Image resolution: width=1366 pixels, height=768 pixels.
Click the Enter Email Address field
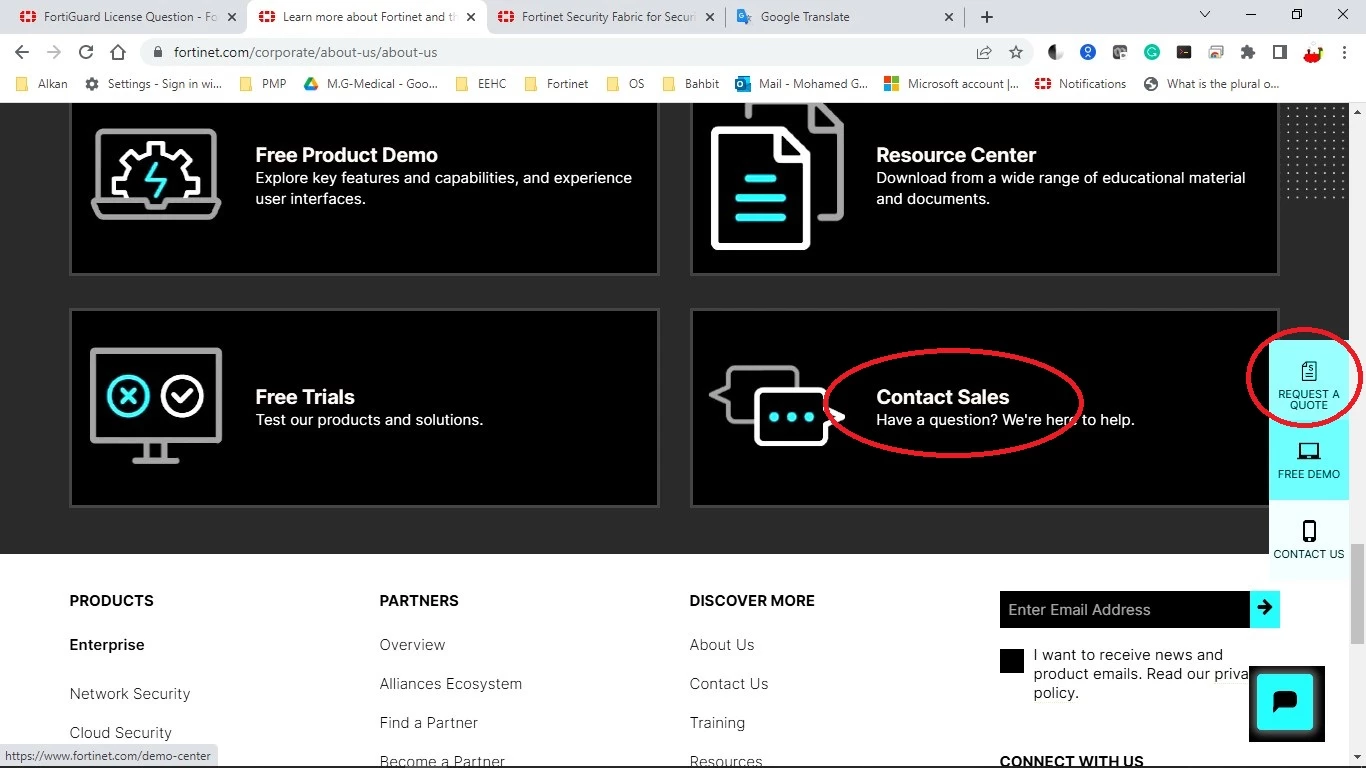[x=1125, y=609]
